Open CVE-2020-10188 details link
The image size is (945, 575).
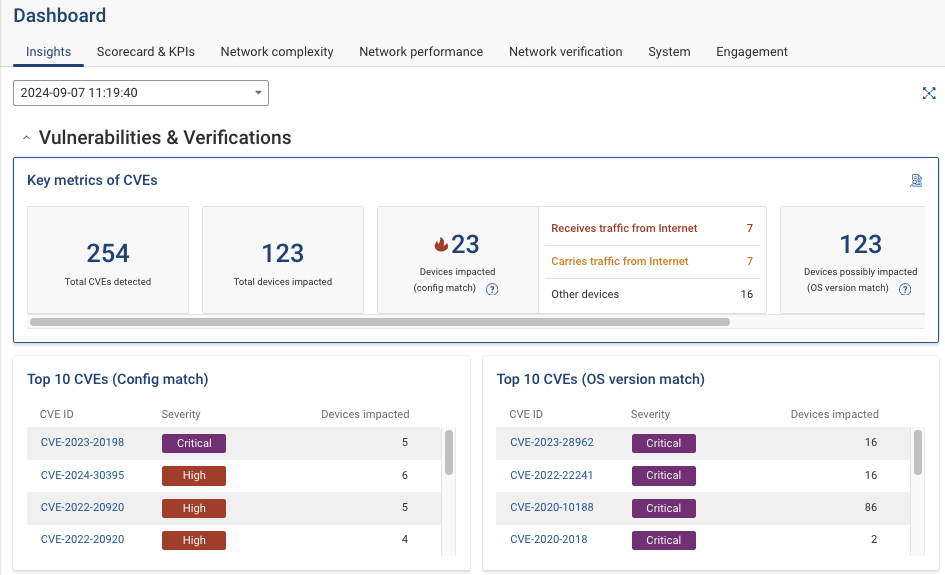pos(551,508)
